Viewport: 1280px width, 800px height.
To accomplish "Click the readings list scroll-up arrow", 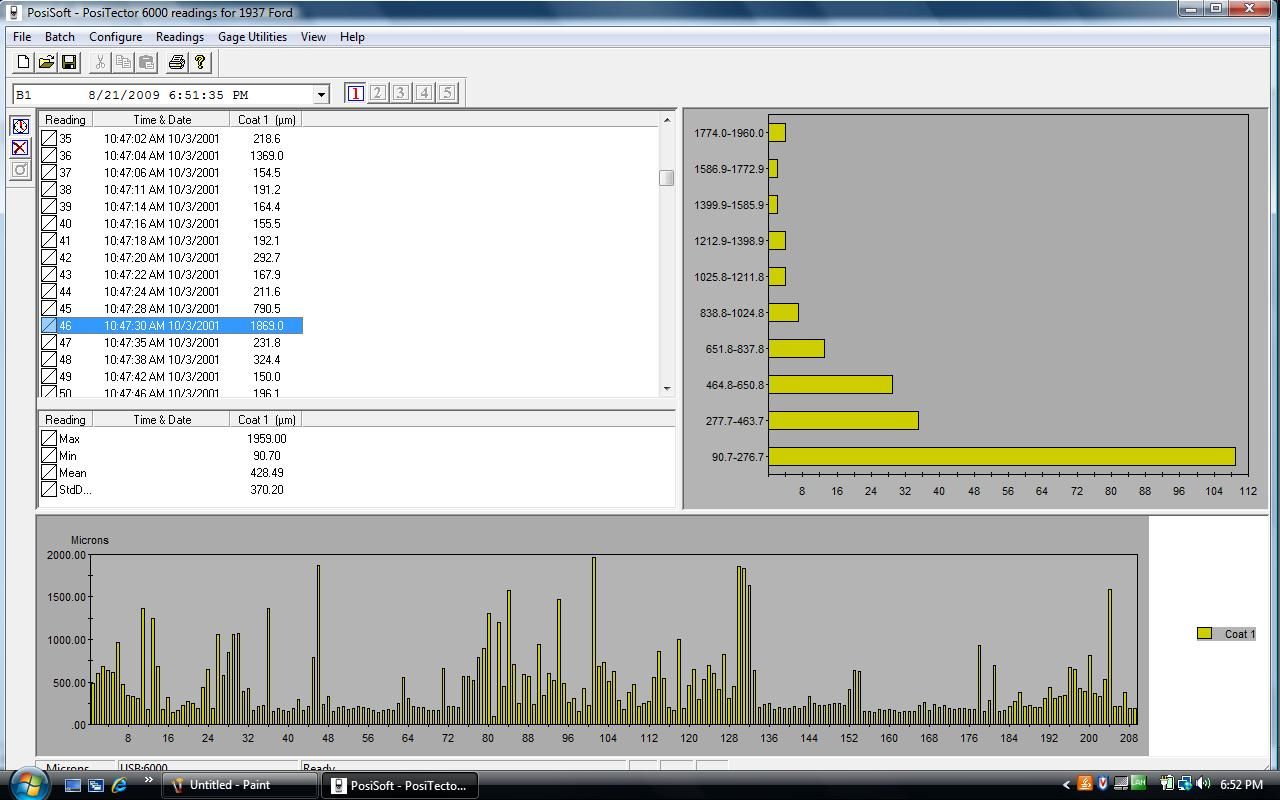I will tap(667, 120).
